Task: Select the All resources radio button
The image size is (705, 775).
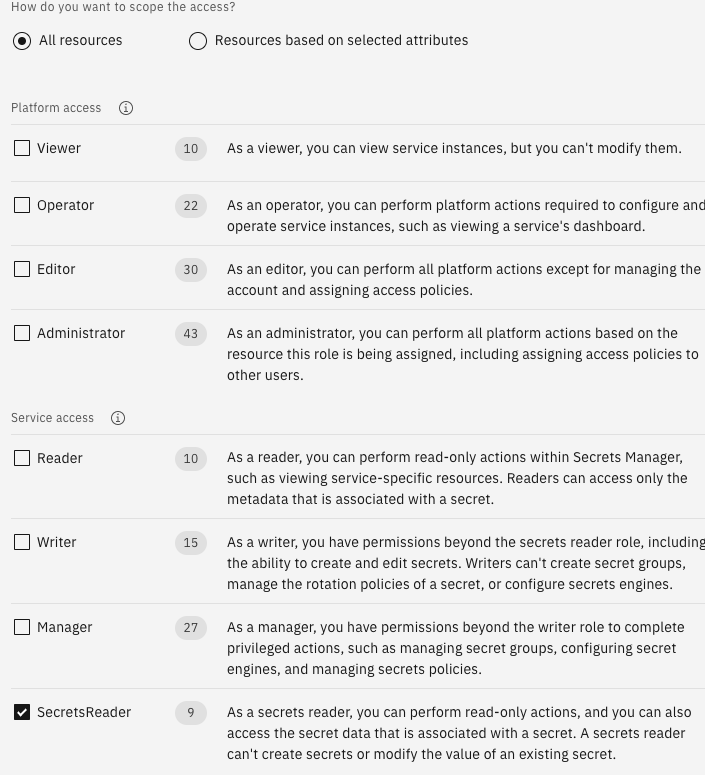Action: [x=22, y=41]
